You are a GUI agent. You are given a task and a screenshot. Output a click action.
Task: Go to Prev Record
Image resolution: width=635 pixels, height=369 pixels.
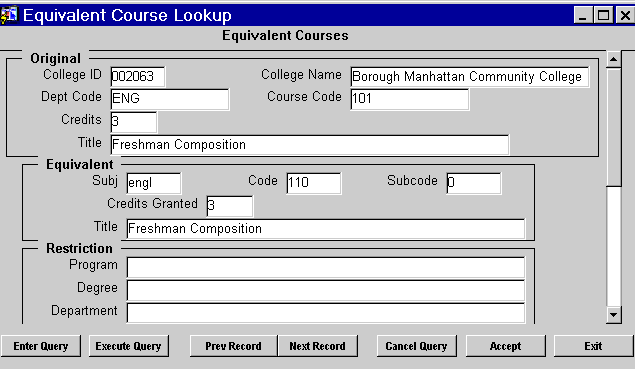point(233,346)
